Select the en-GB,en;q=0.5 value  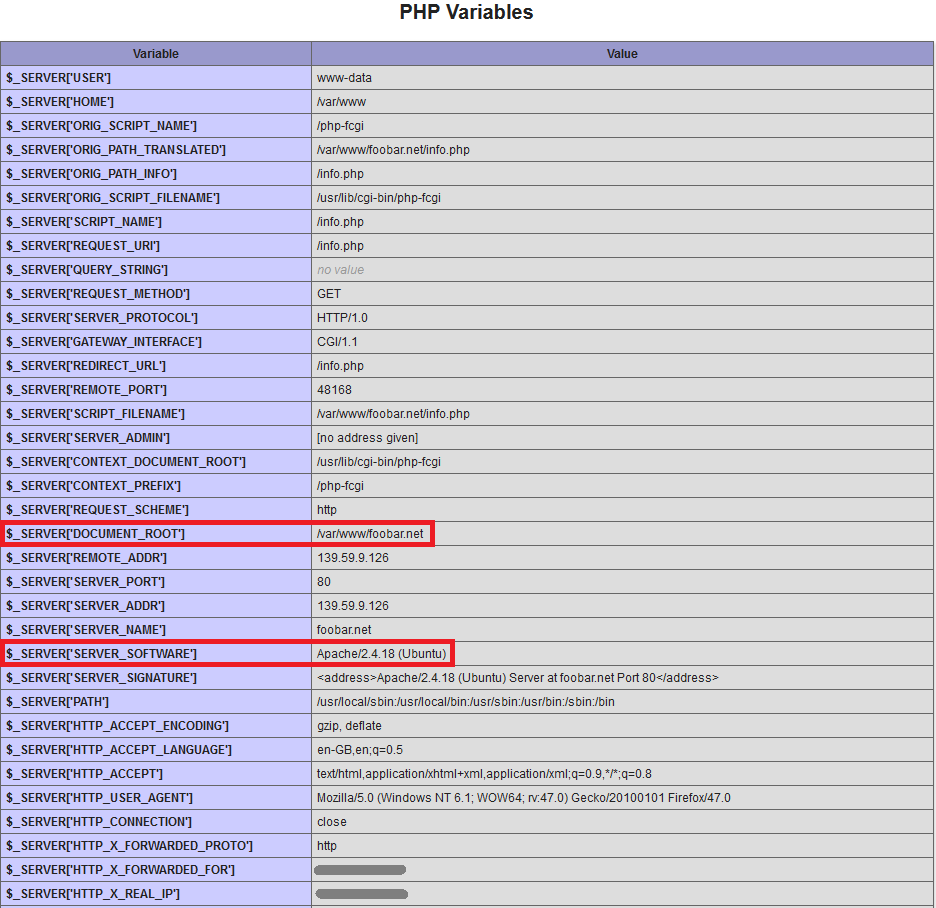tap(360, 750)
